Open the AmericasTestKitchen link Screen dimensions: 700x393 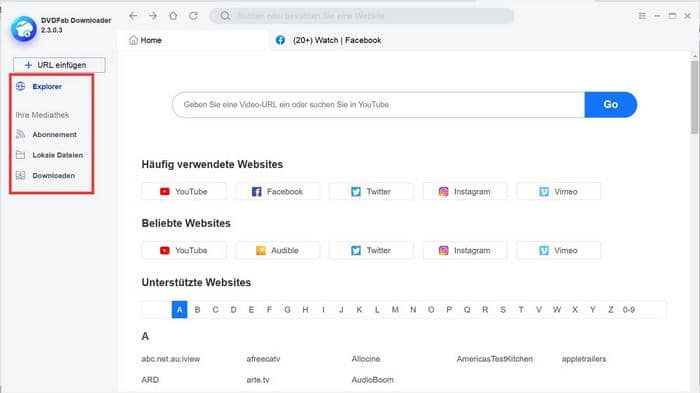(495, 359)
